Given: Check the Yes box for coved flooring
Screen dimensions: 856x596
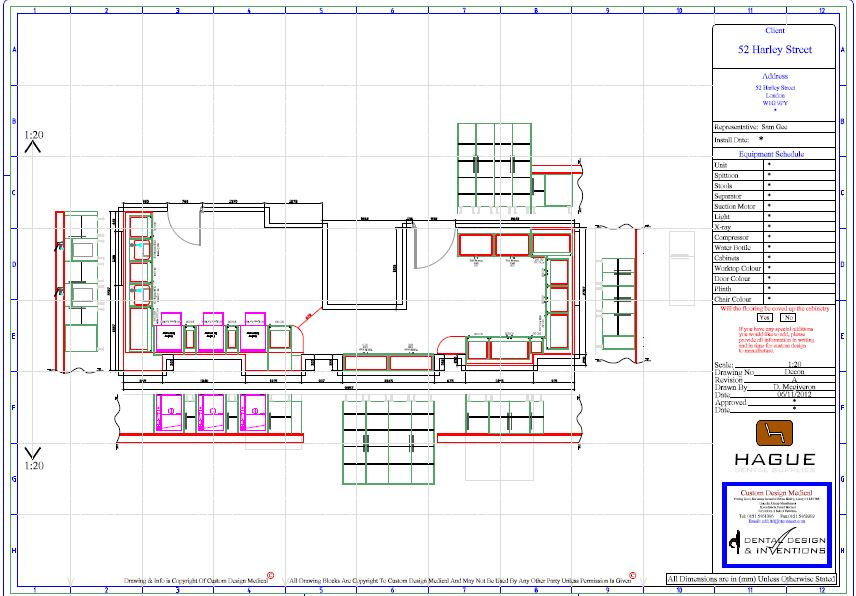Looking at the screenshot, I should click(x=763, y=317).
